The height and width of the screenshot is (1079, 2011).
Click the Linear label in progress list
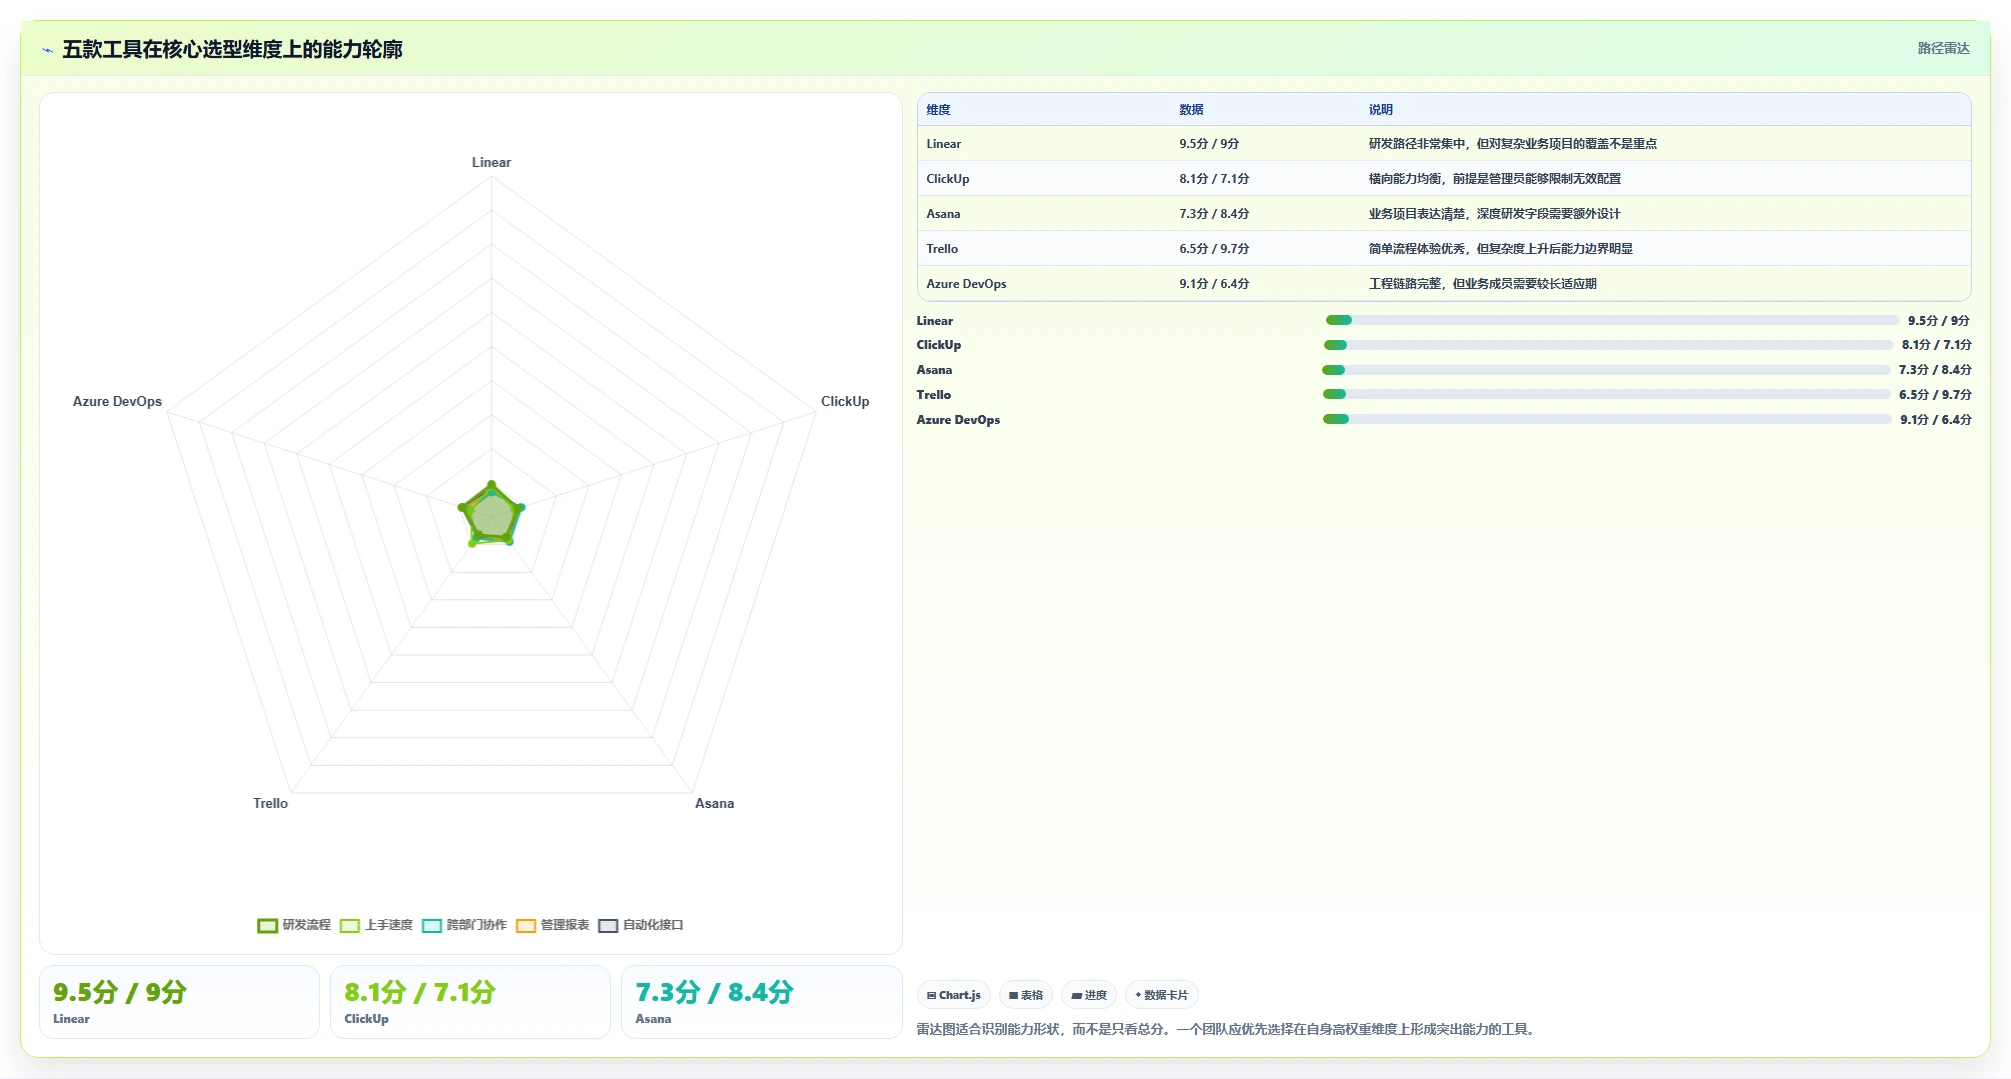pos(934,321)
